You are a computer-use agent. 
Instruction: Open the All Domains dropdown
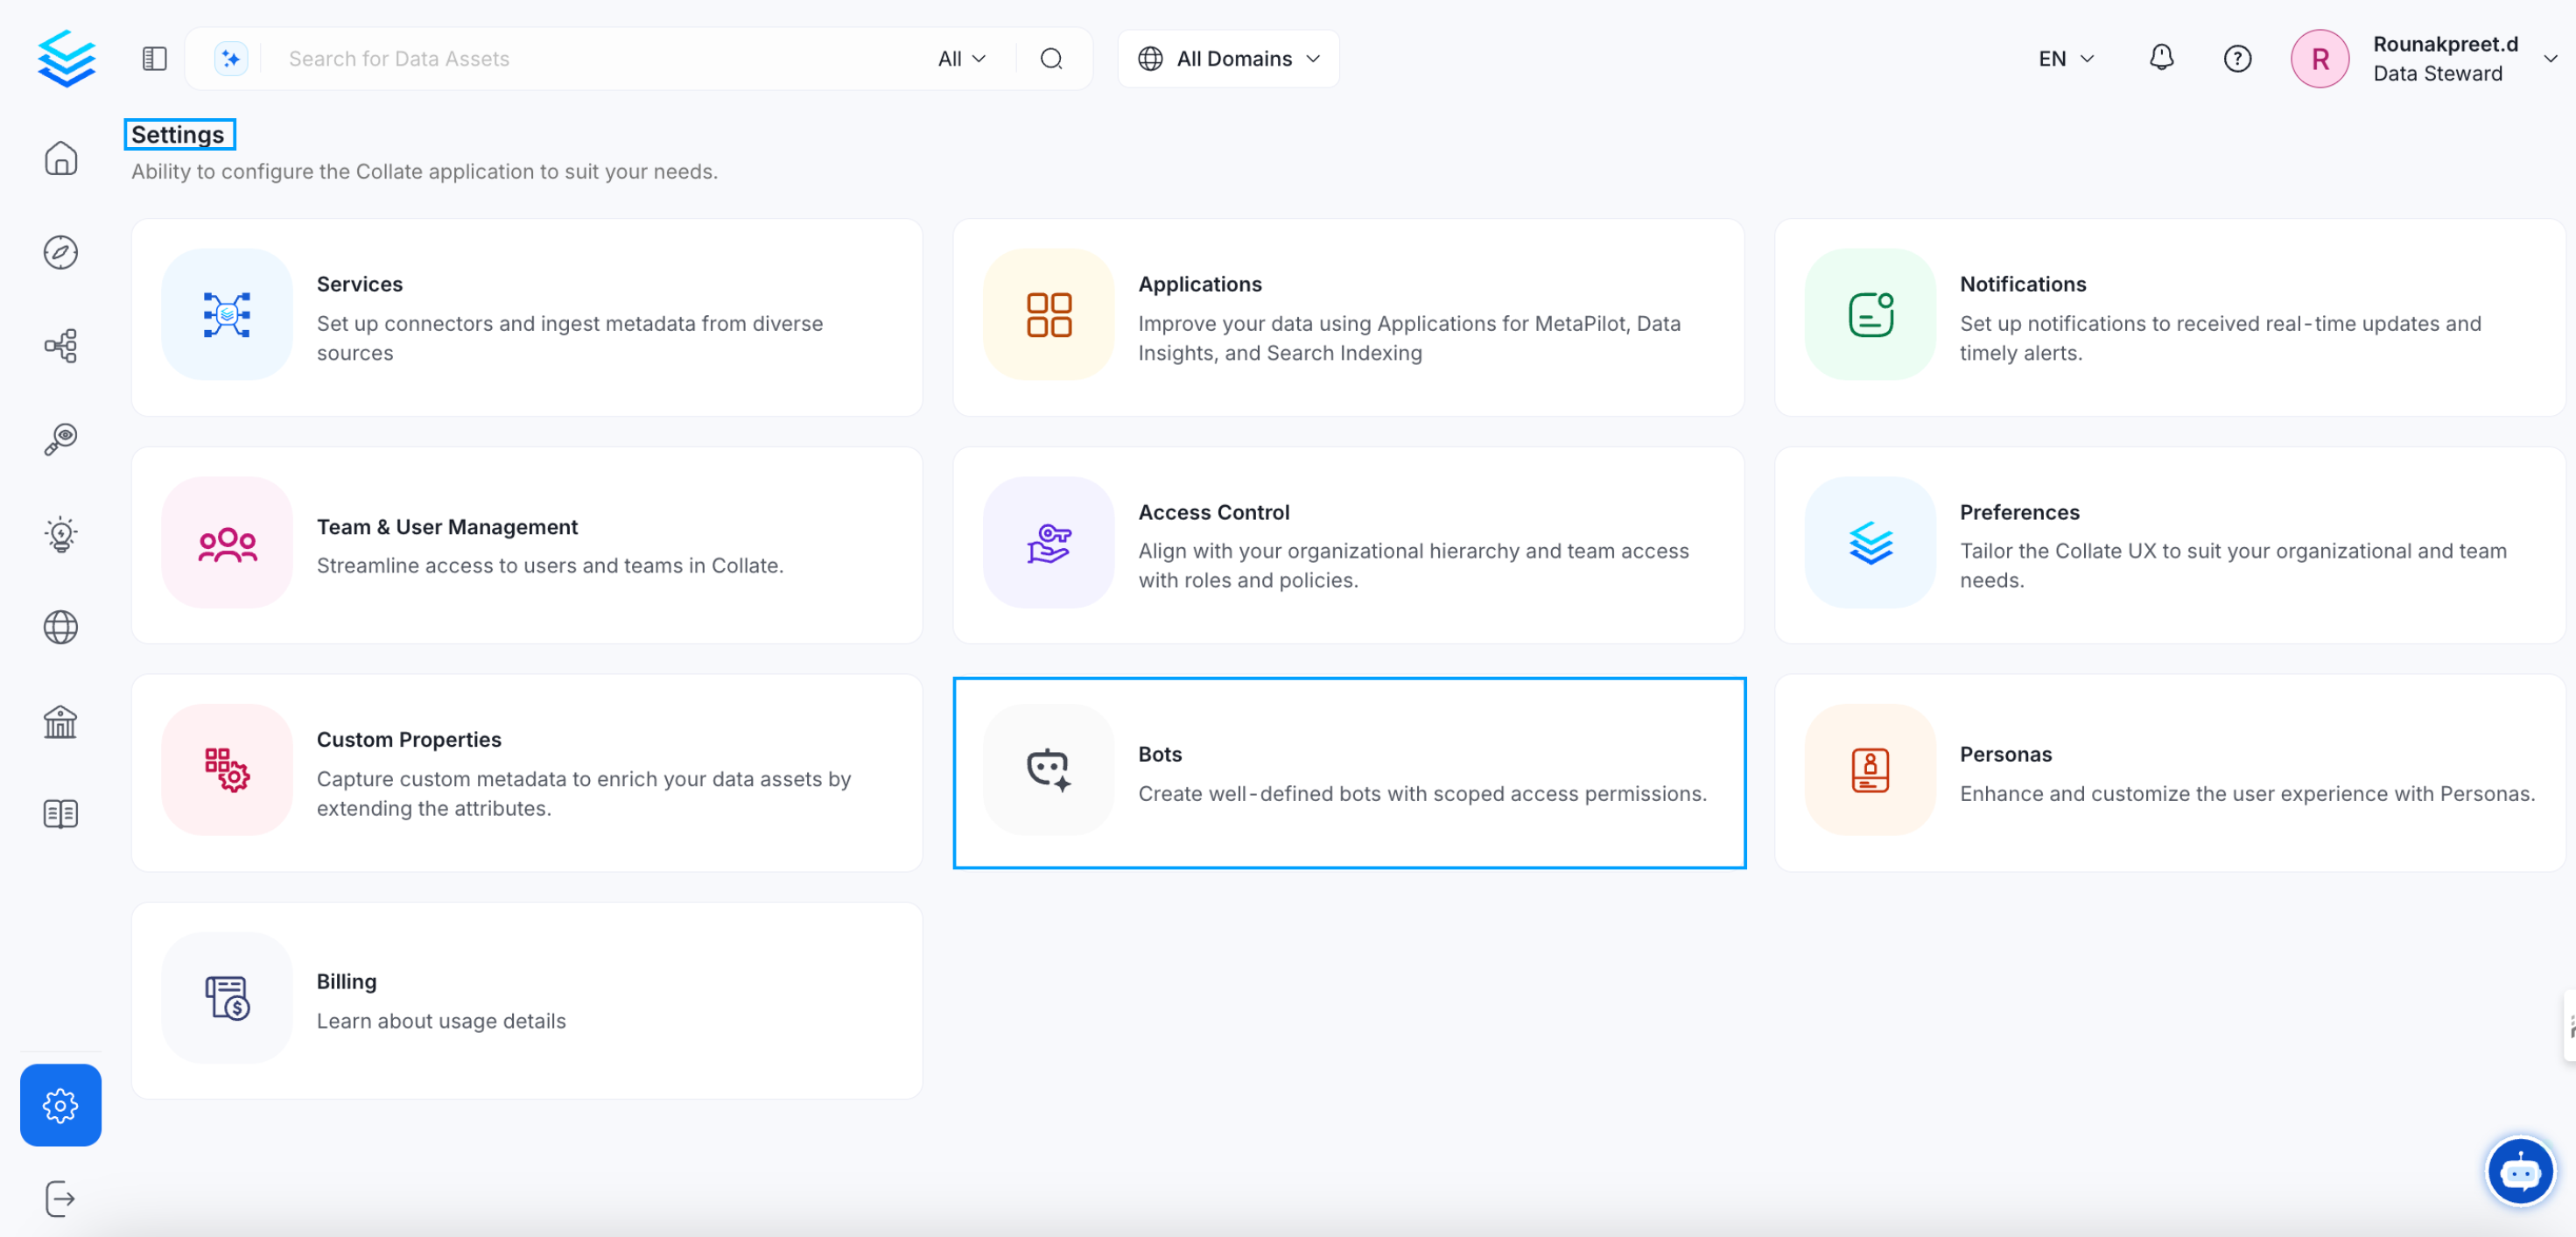(1228, 58)
